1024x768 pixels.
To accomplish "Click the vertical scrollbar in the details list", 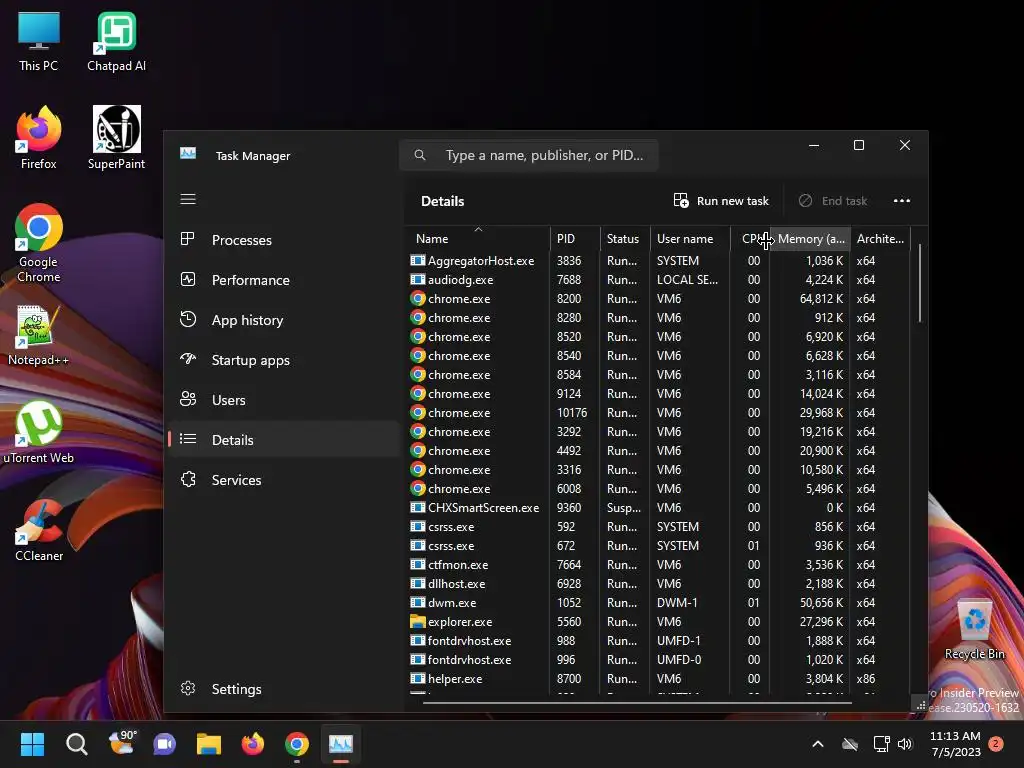I will (x=920, y=283).
